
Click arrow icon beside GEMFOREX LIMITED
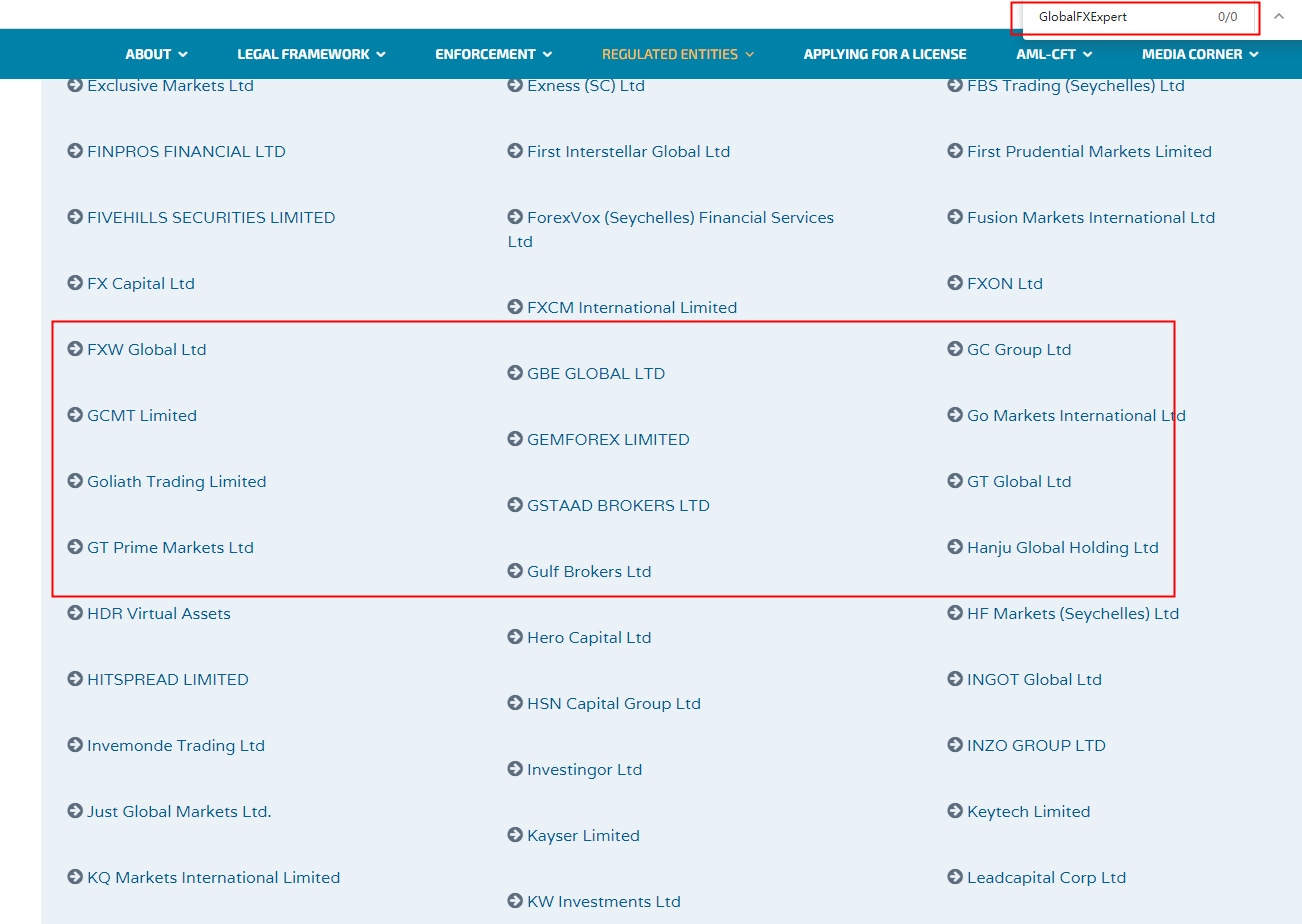click(x=515, y=440)
